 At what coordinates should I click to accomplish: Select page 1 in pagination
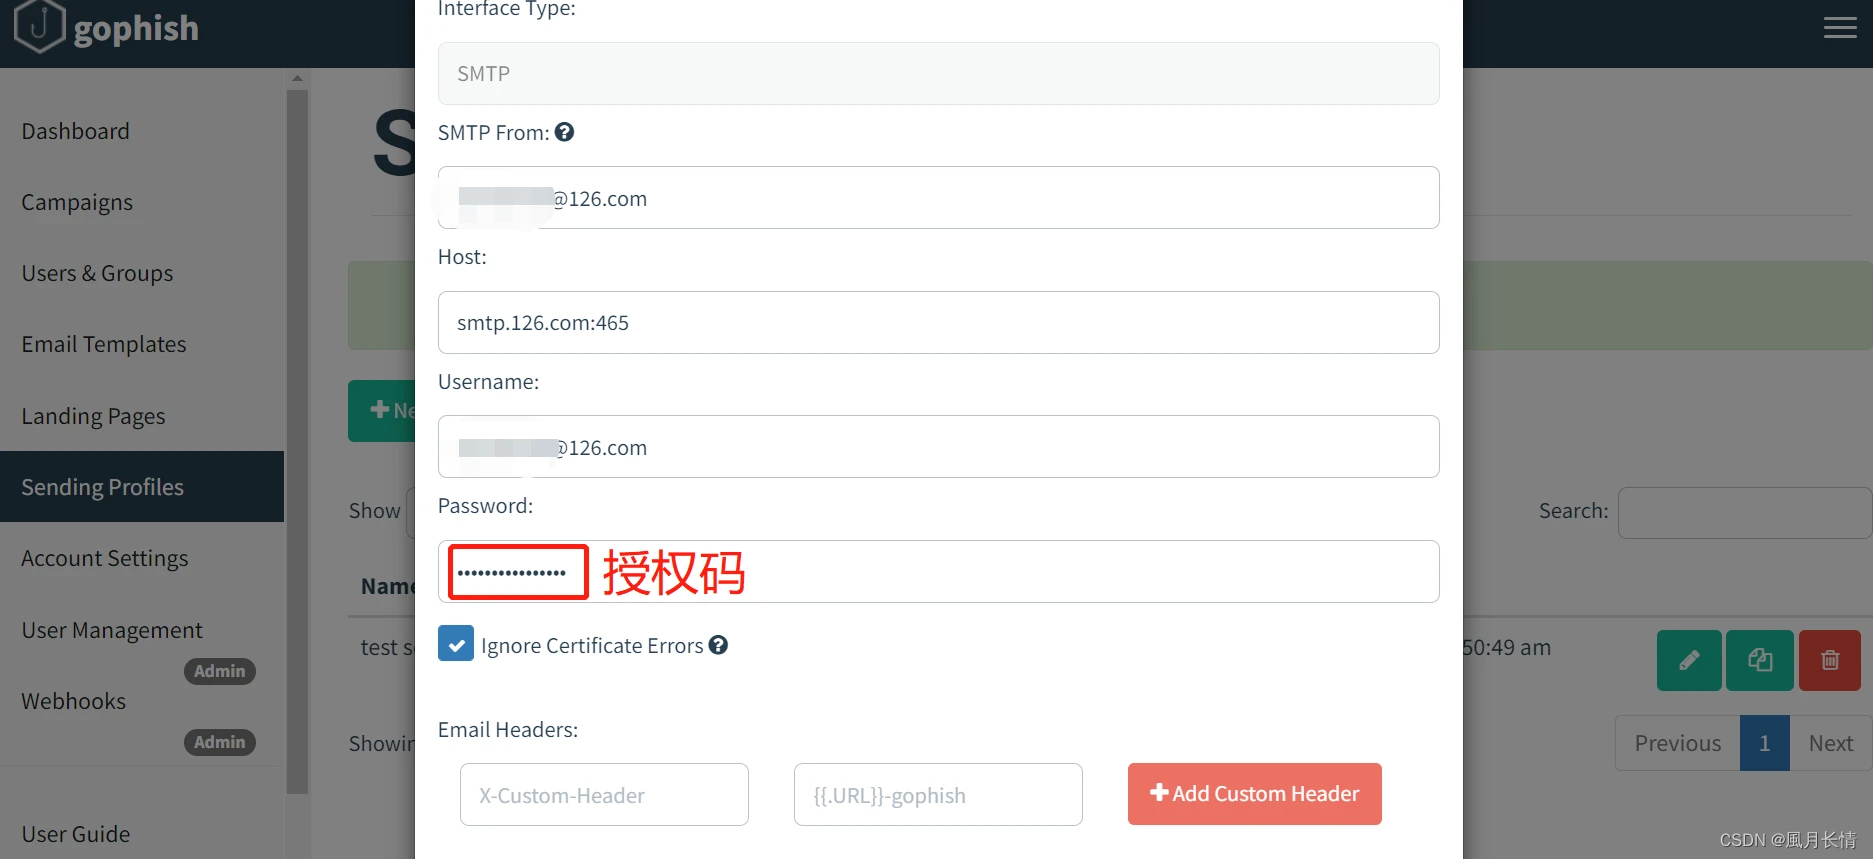(x=1765, y=743)
